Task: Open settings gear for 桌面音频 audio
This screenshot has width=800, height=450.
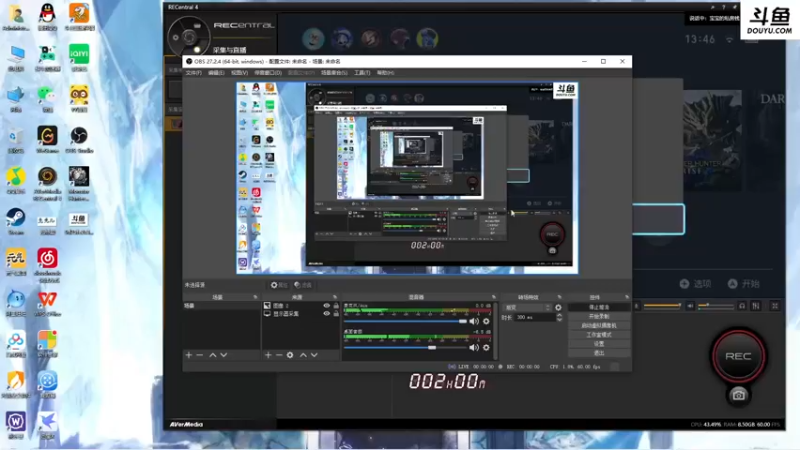Action: coord(486,347)
